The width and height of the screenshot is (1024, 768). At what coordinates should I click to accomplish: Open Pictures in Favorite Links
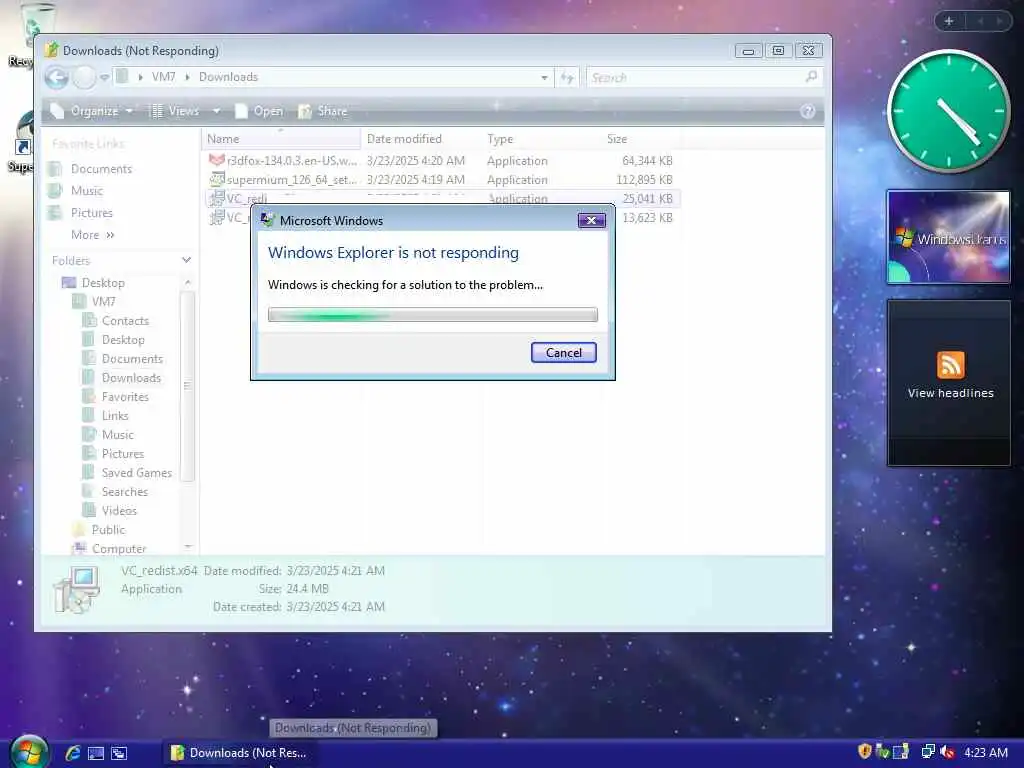tap(81, 213)
